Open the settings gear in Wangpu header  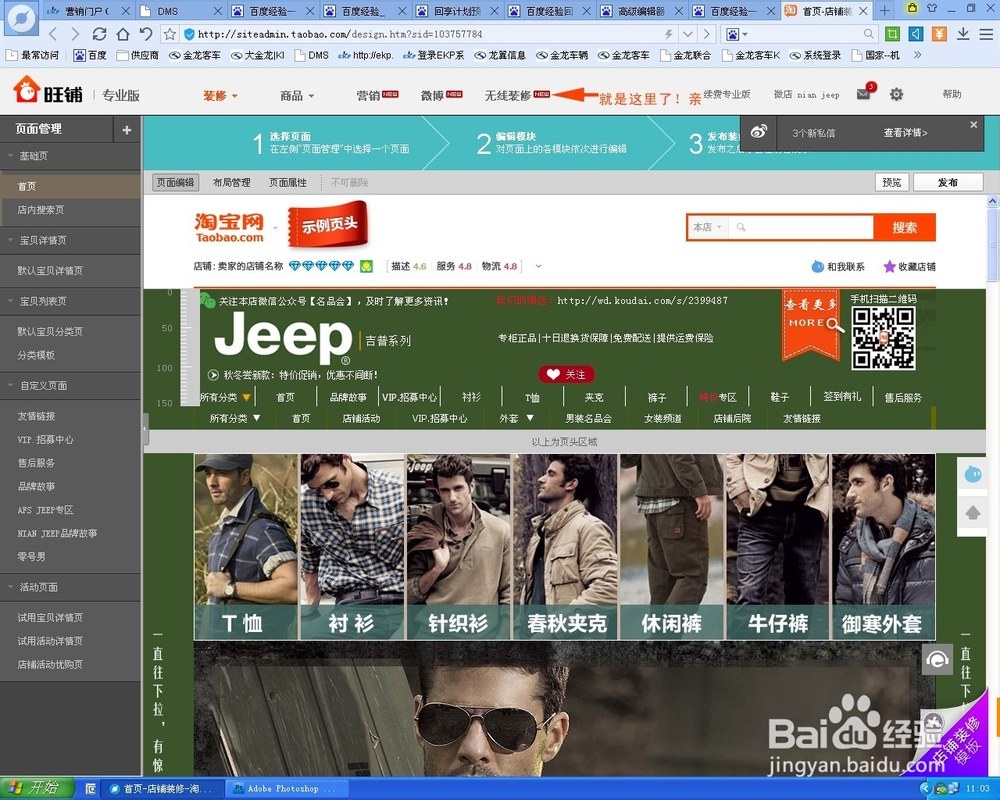(x=896, y=94)
